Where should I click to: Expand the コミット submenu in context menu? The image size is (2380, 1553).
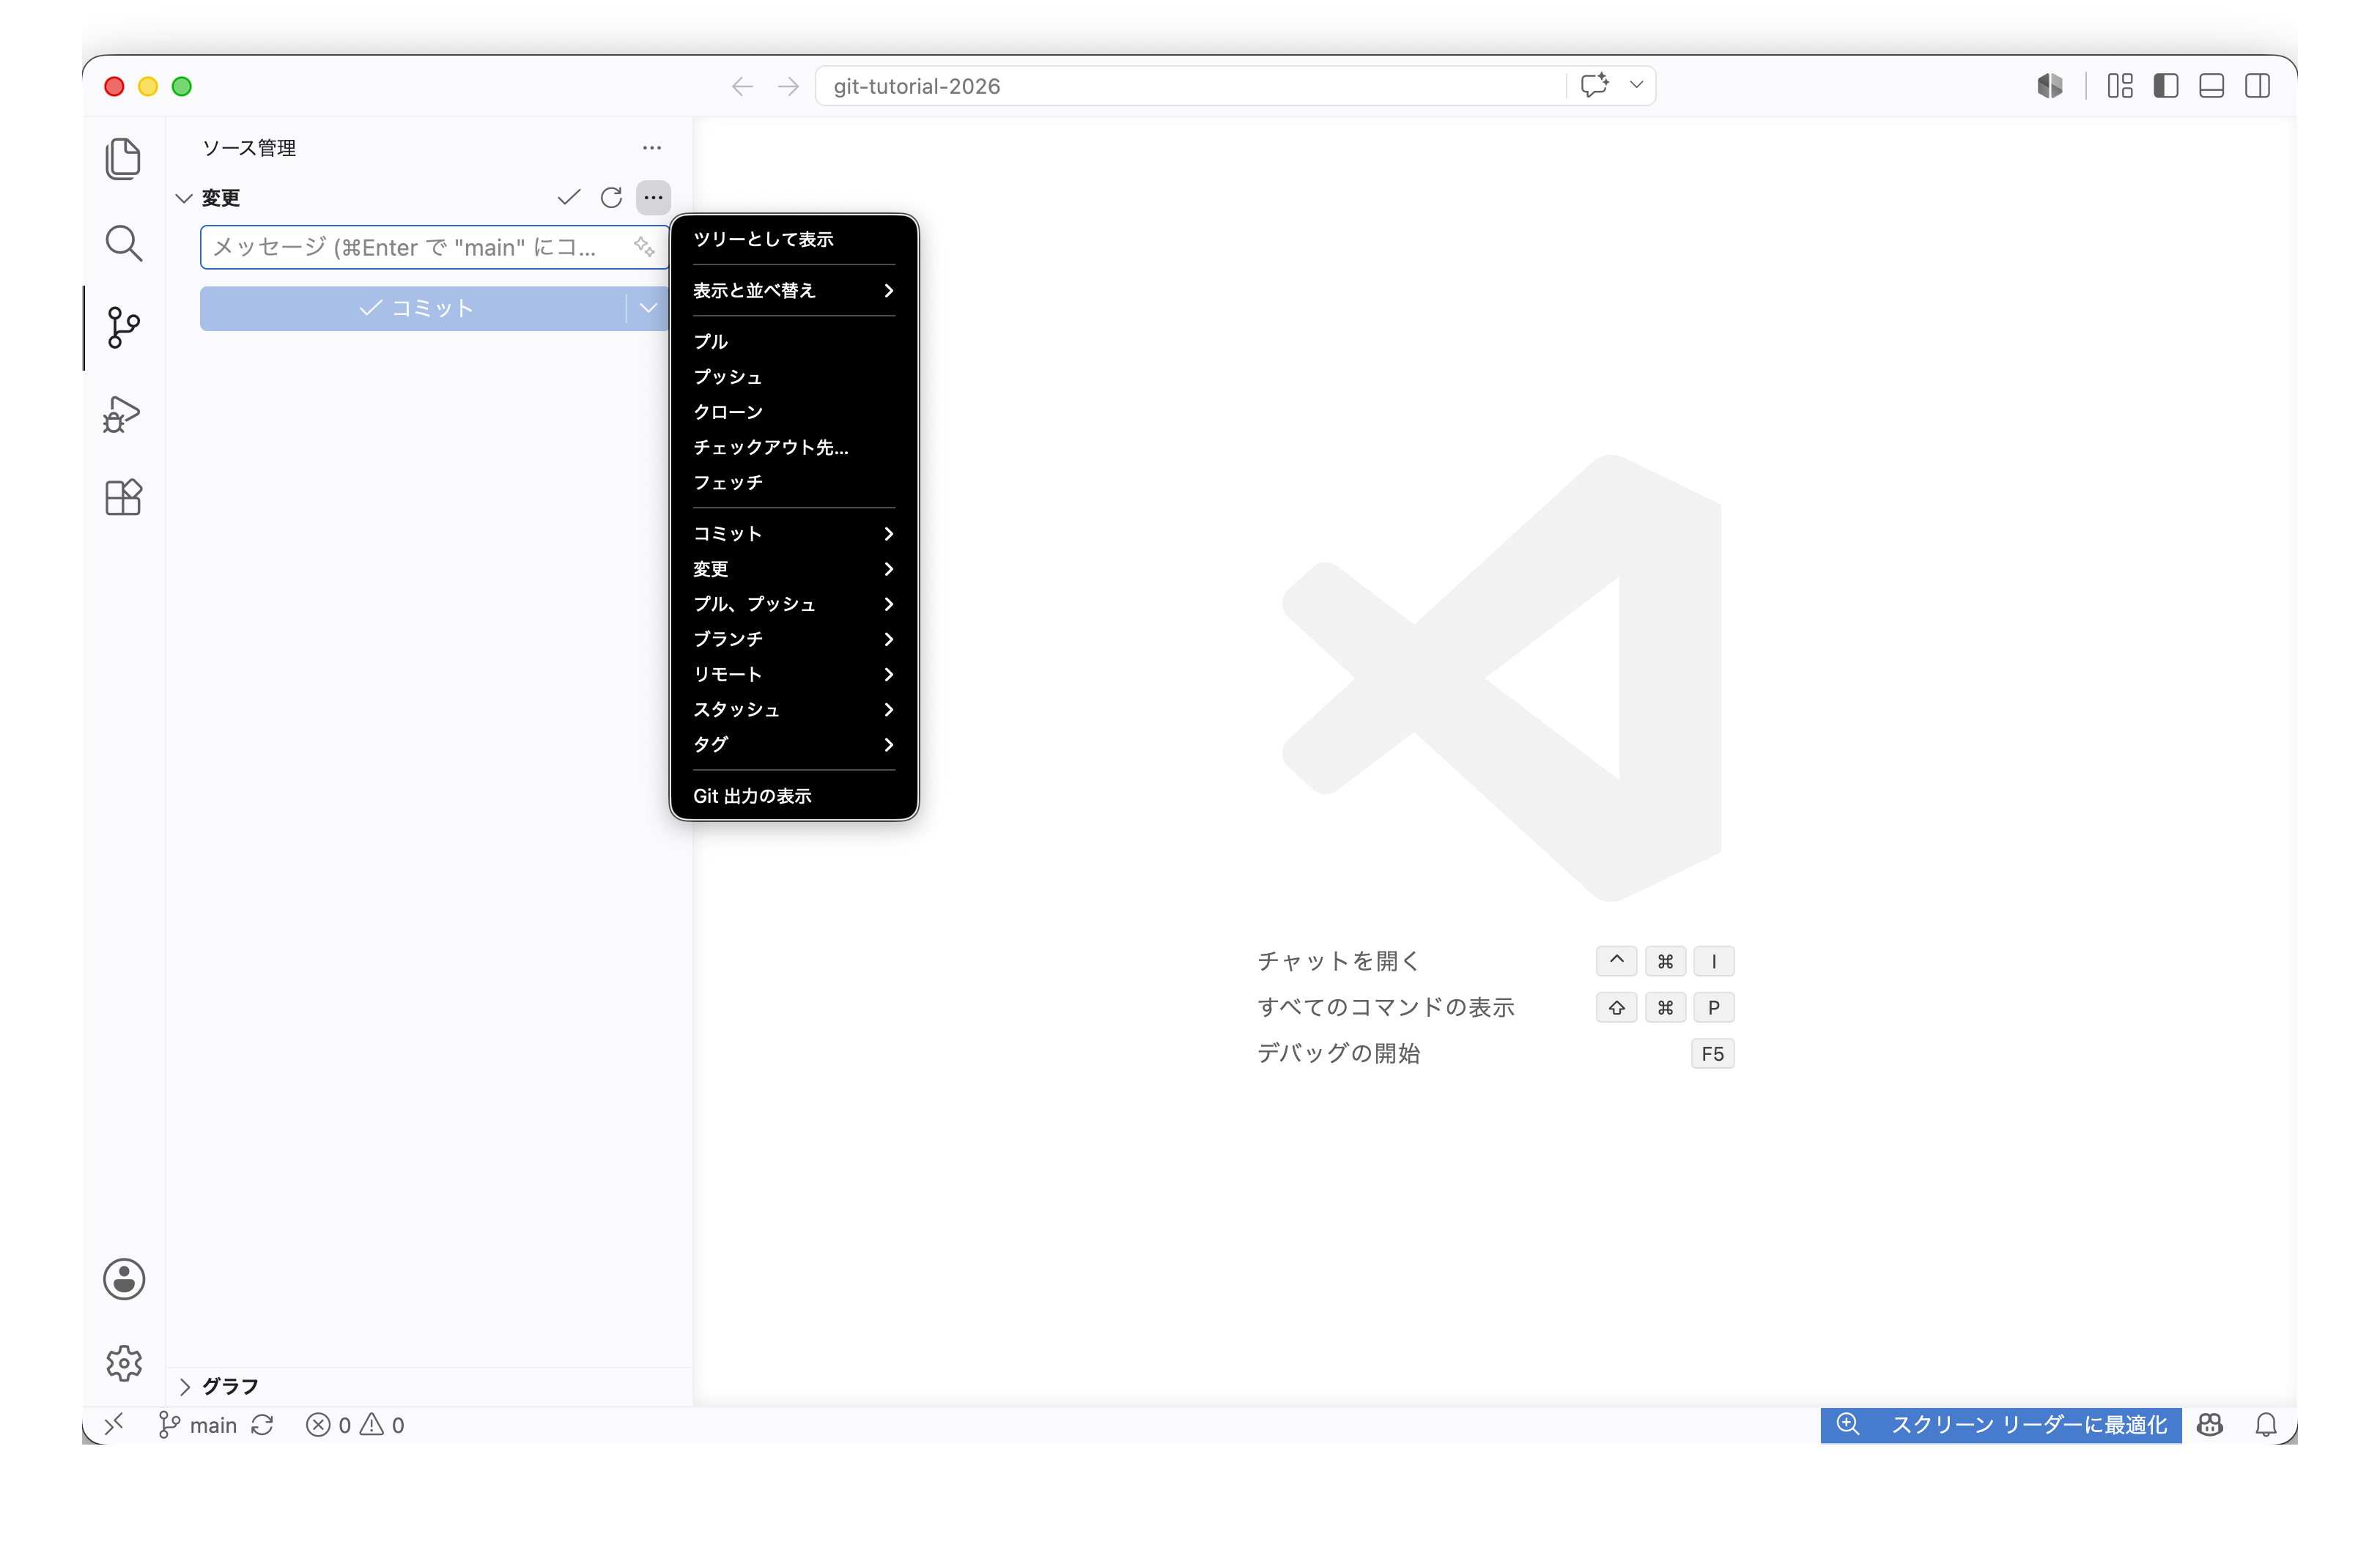[x=794, y=534]
